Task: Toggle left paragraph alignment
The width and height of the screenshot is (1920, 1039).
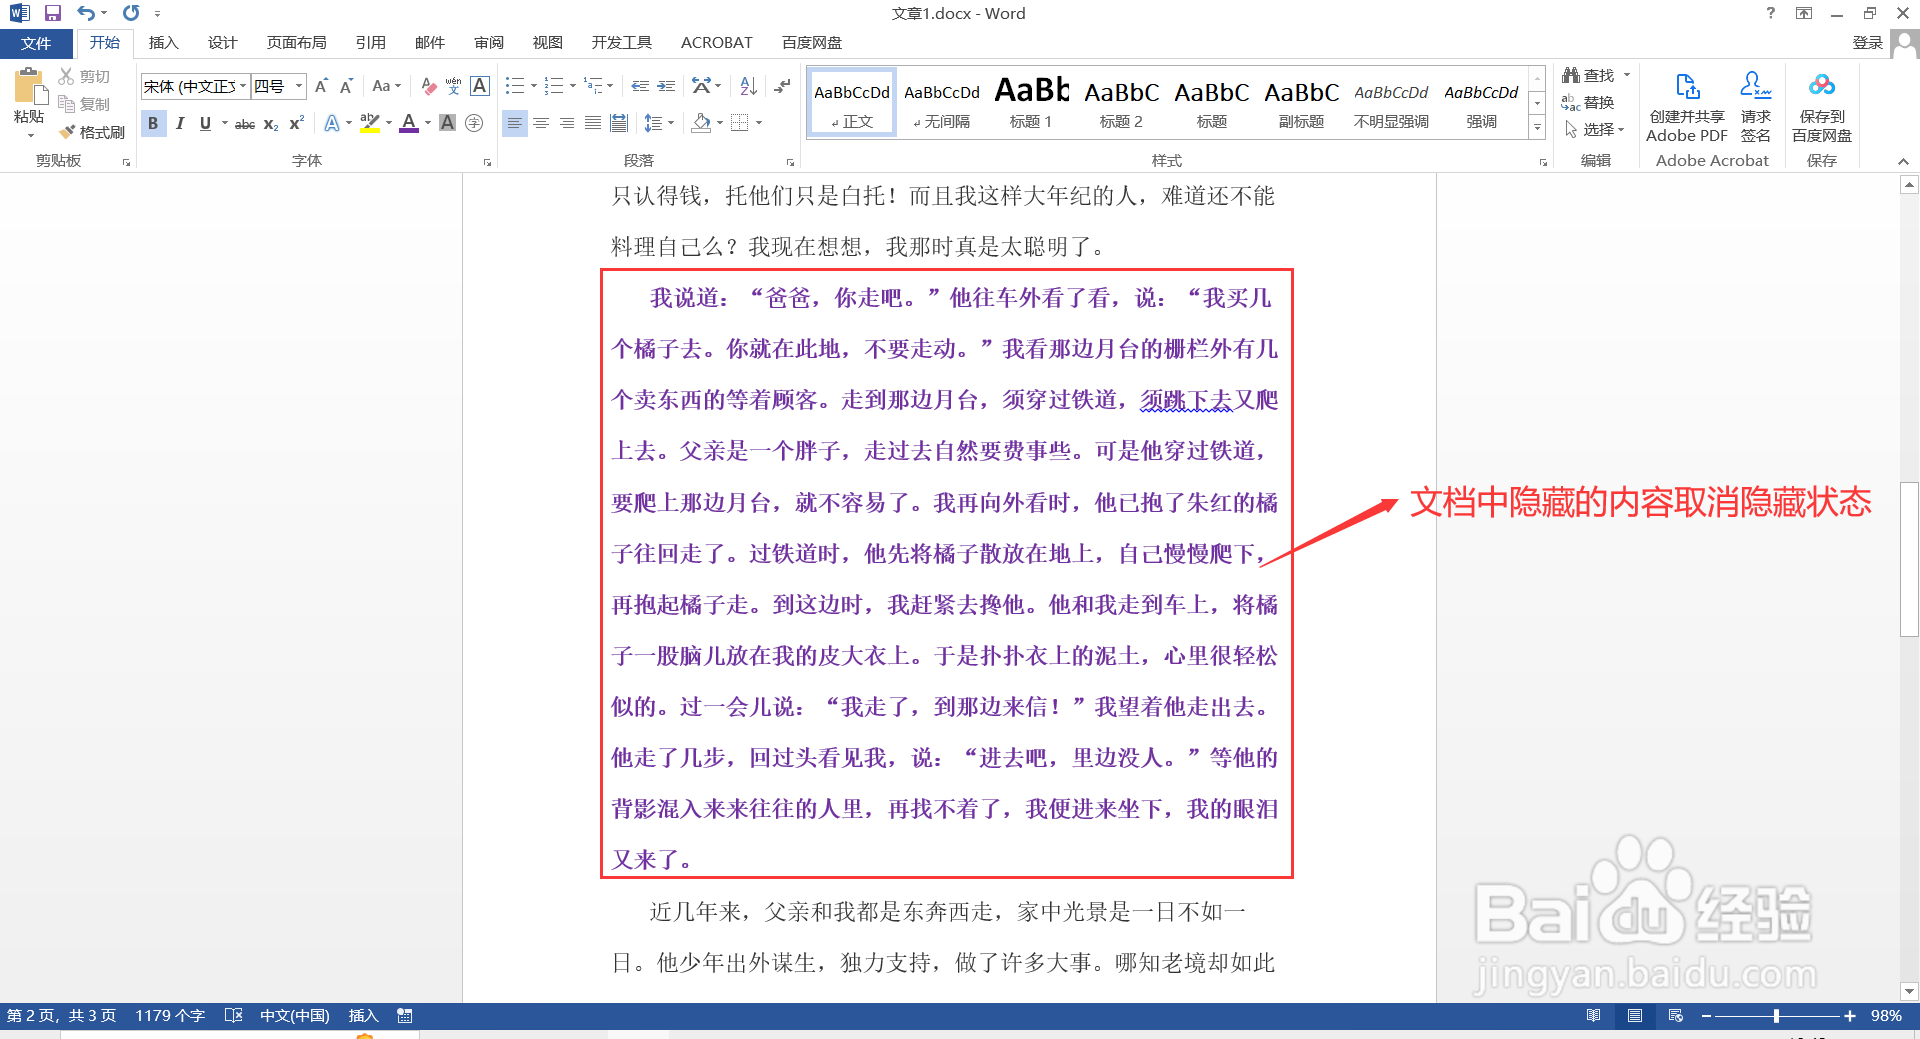Action: click(514, 123)
